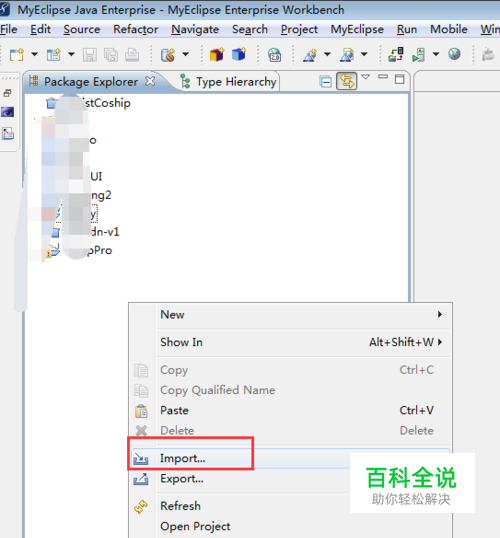
Task: Click the Save All toolbar icon
Action: [111, 55]
